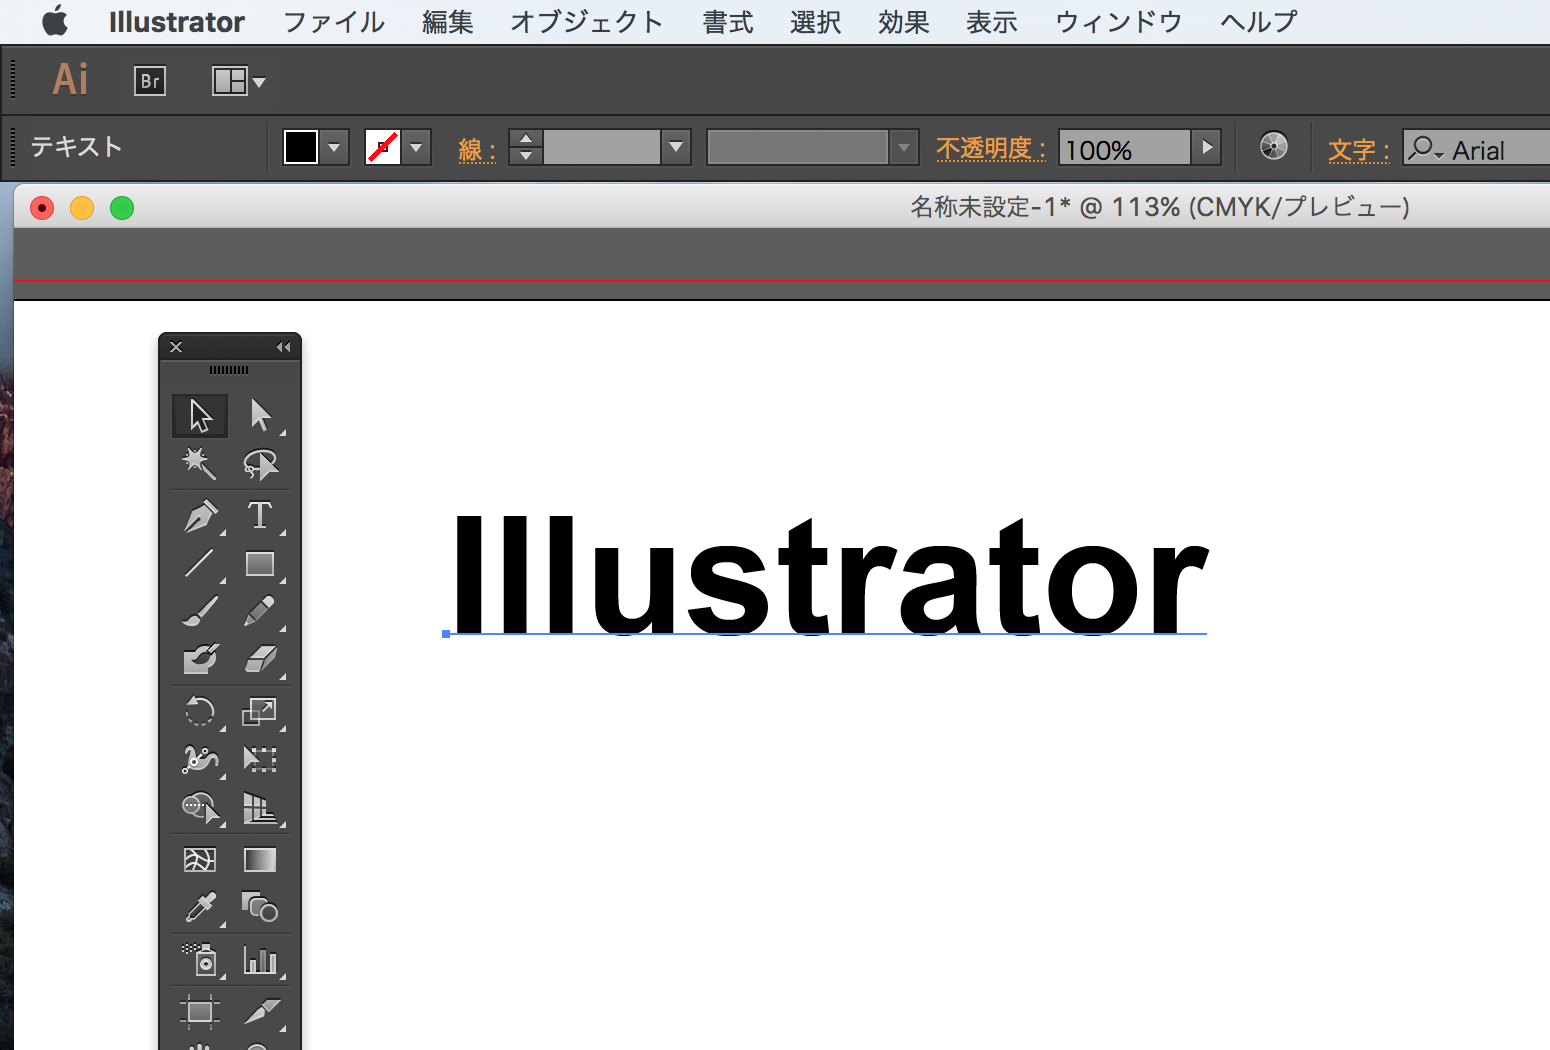Select the Pencil tool

click(260, 611)
